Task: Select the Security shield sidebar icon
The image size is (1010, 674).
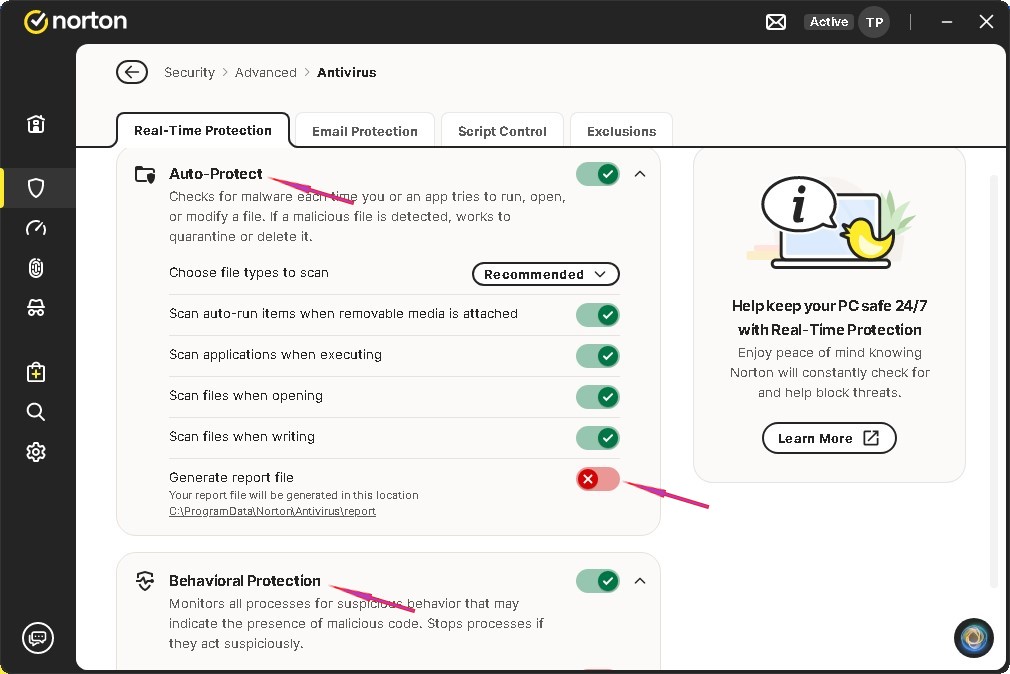Action: (36, 187)
